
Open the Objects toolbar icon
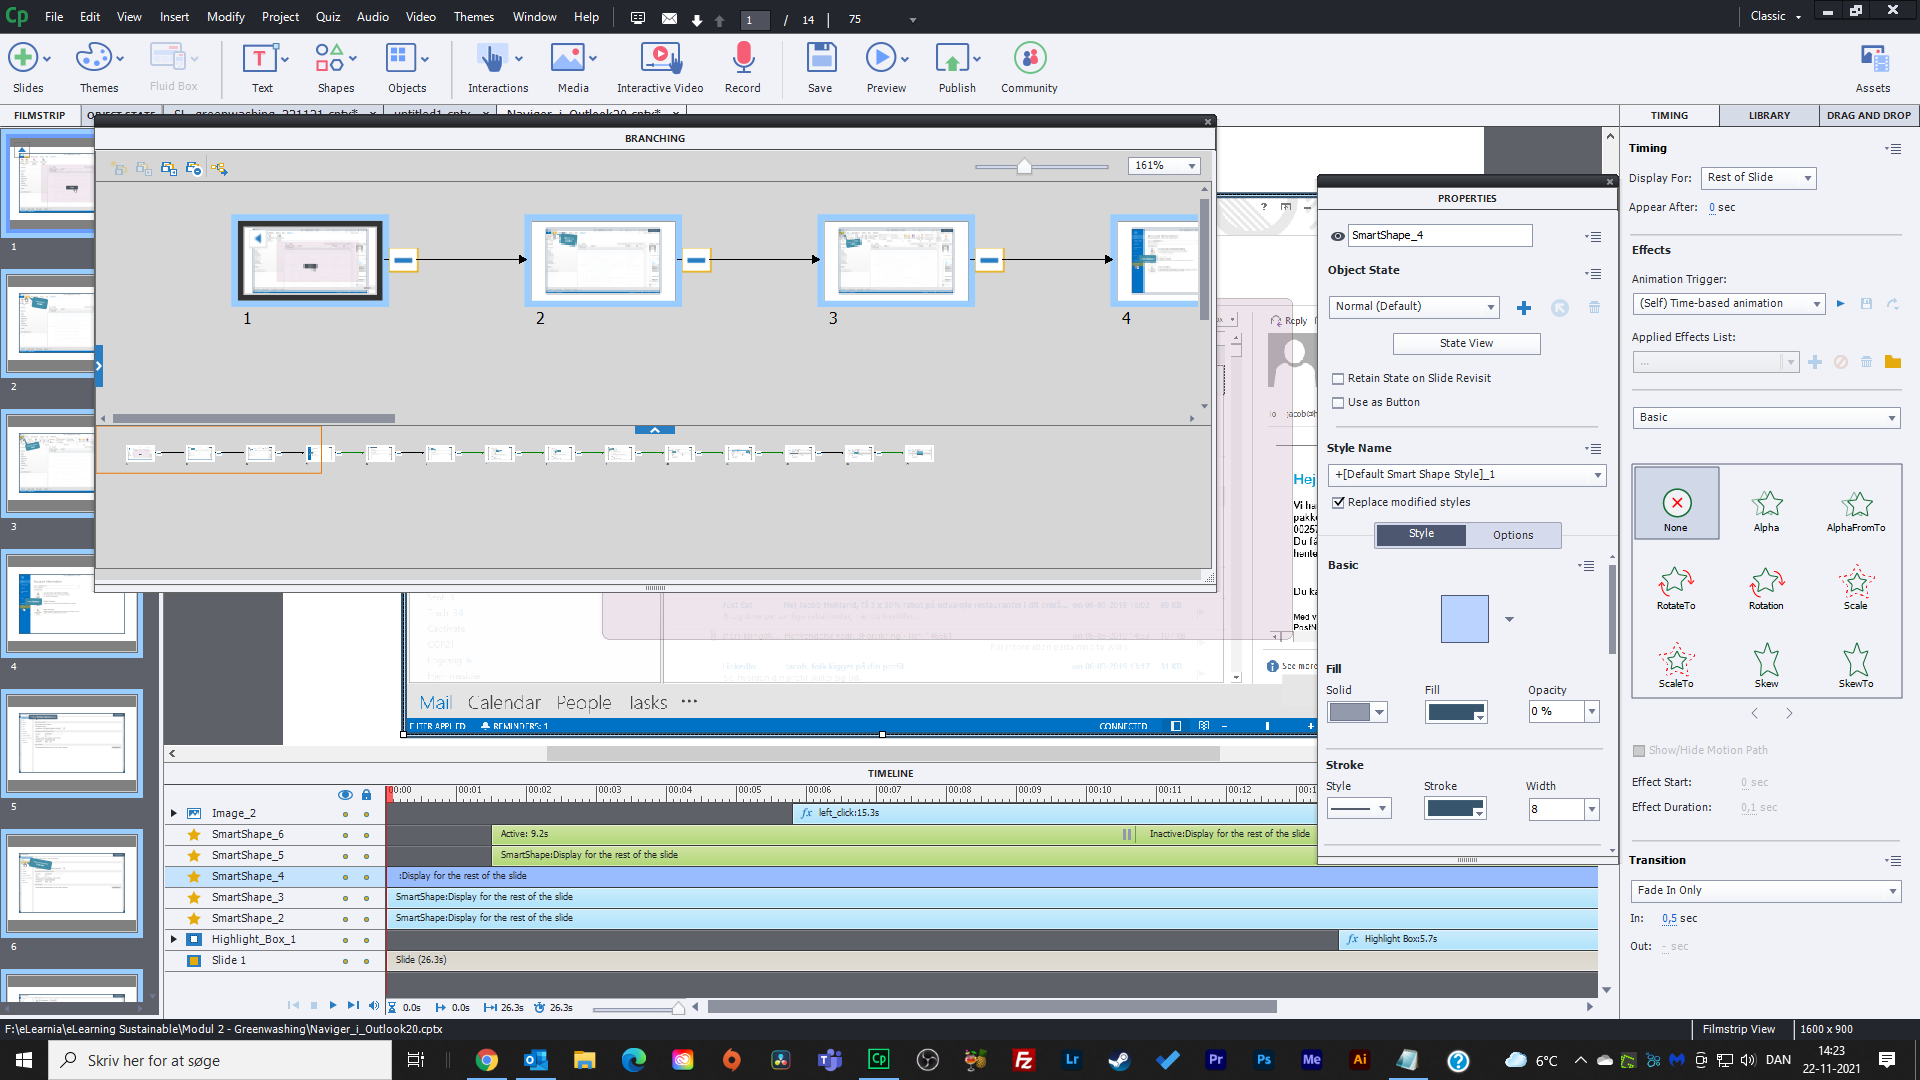point(401,58)
